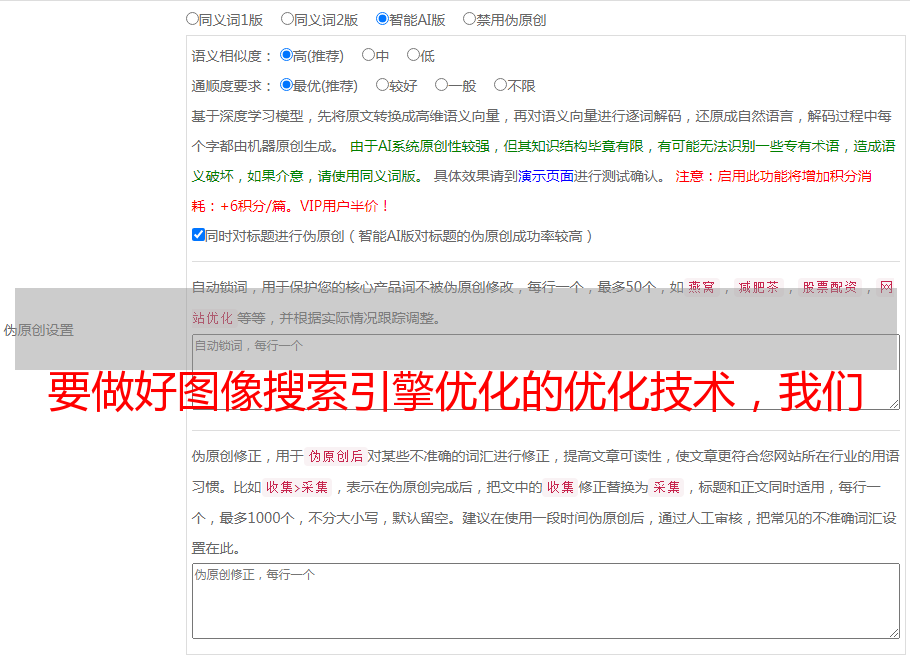Click the 通顺度要求 label
The height and width of the screenshot is (658, 911).
[x=232, y=87]
